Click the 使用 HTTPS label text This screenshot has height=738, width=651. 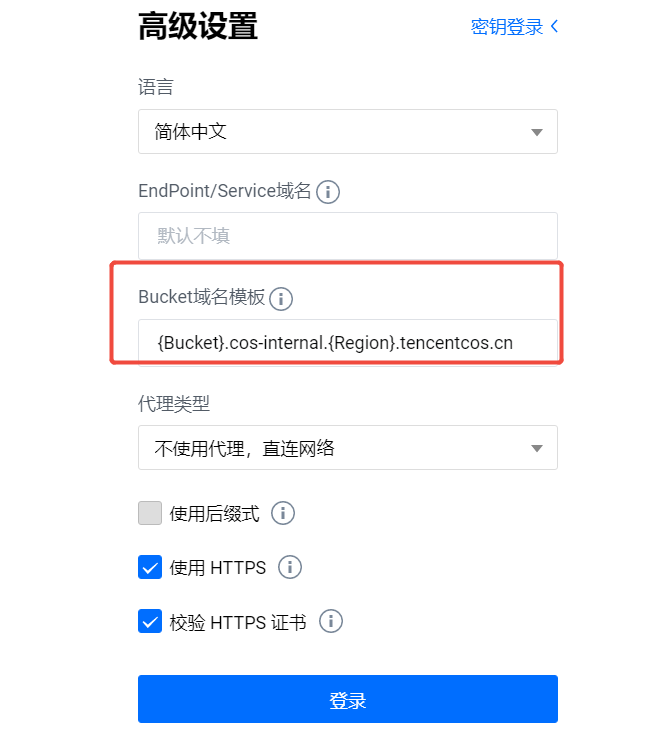click(x=217, y=568)
